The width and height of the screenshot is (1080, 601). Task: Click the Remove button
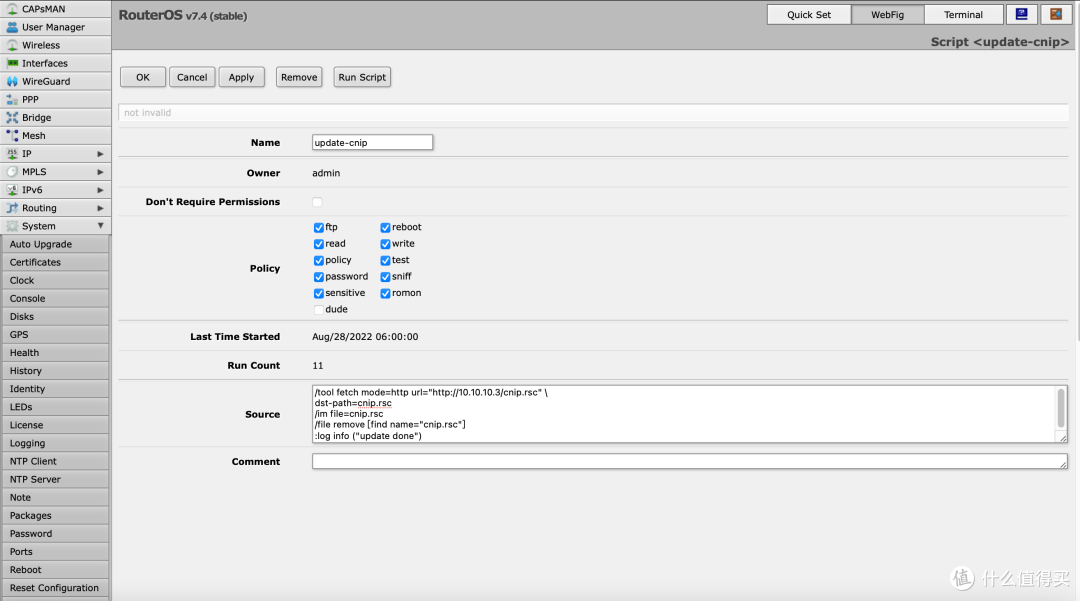coord(299,77)
